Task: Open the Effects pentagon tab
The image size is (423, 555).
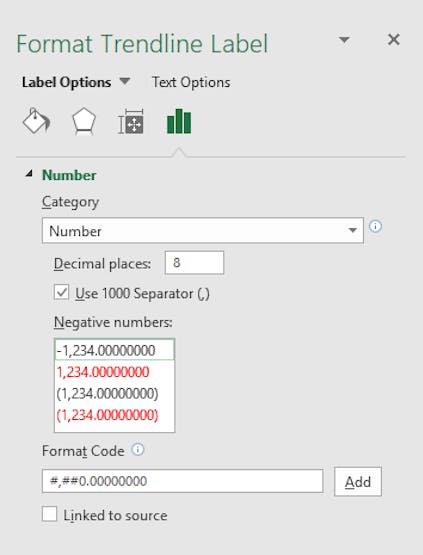Action: [84, 121]
